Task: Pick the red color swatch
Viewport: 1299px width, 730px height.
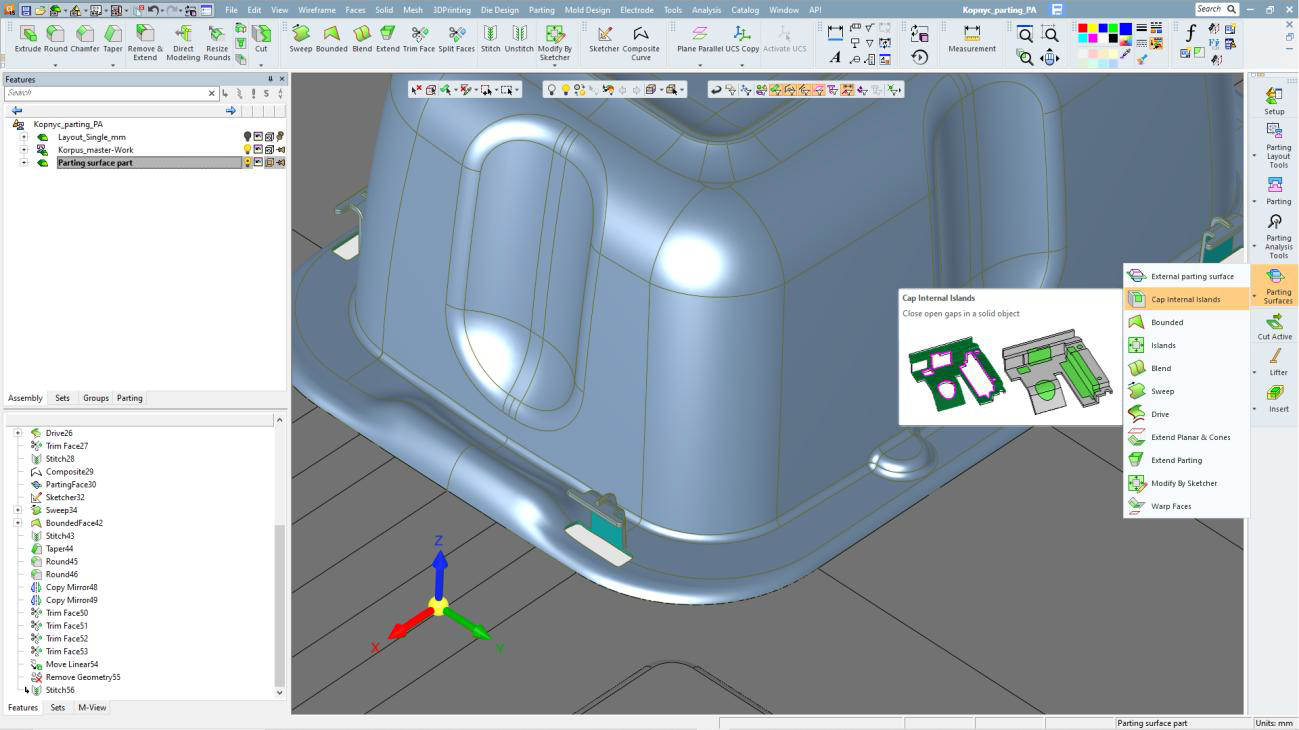Action: [x=1082, y=28]
